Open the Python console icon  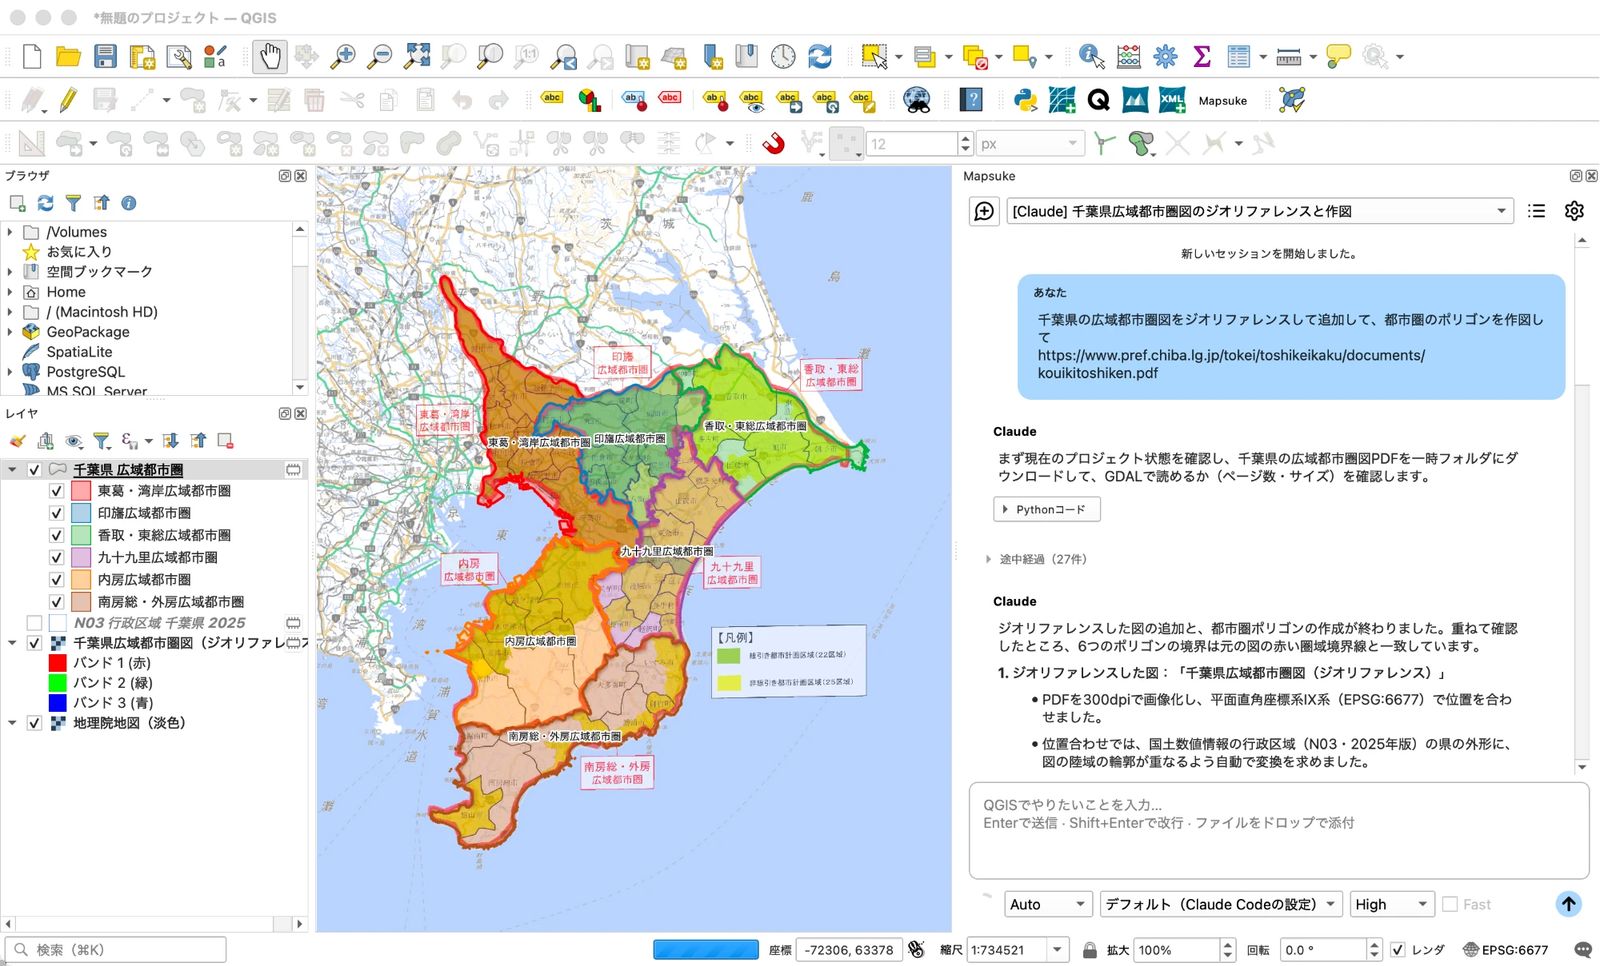pyautogui.click(x=1025, y=100)
